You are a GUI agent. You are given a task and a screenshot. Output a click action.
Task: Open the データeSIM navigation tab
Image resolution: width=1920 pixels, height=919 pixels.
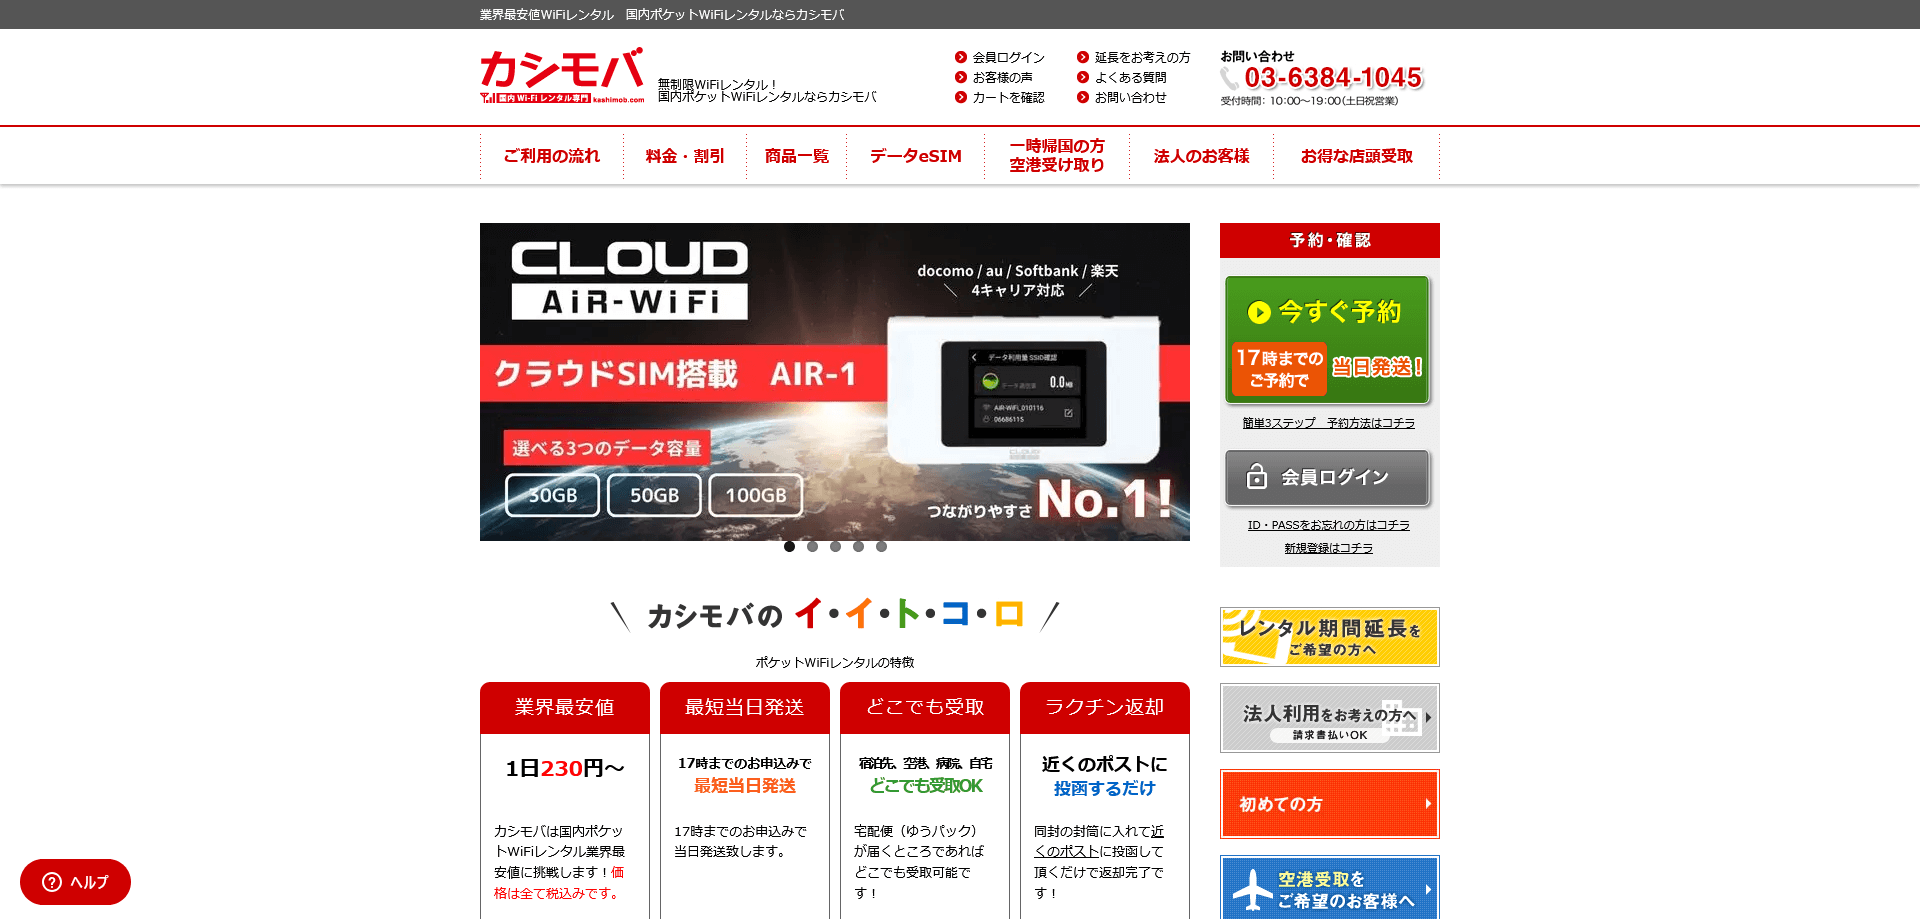point(915,155)
